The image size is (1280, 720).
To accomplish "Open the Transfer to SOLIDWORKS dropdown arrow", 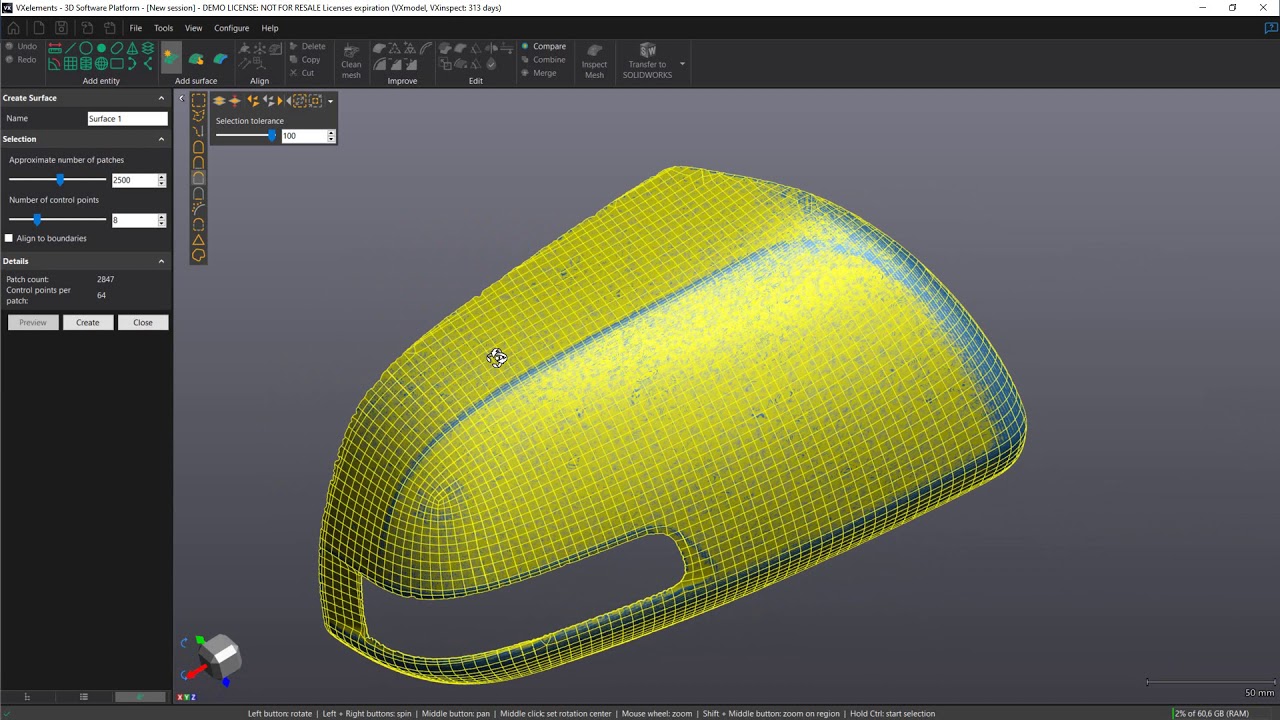I will pos(682,64).
